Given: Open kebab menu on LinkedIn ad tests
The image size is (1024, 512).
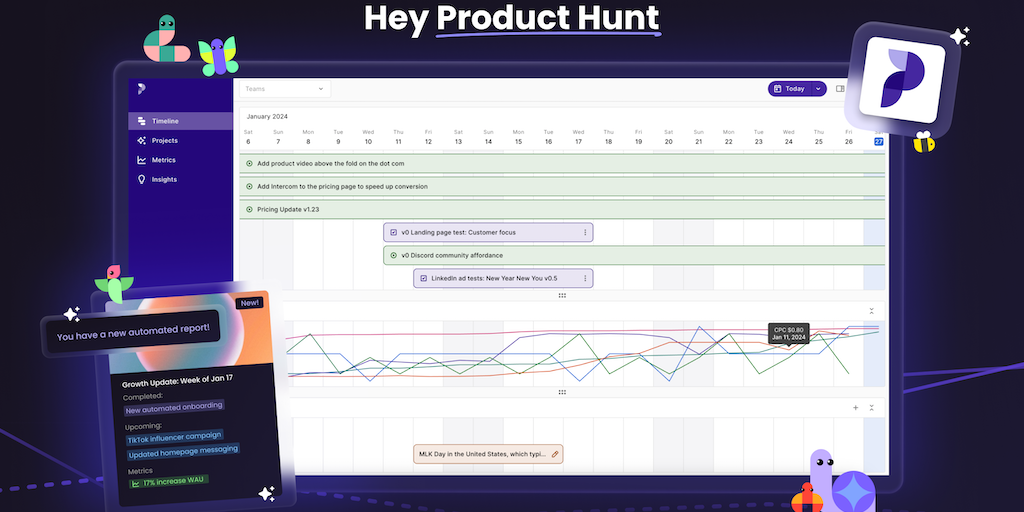Looking at the screenshot, I should click(x=585, y=278).
